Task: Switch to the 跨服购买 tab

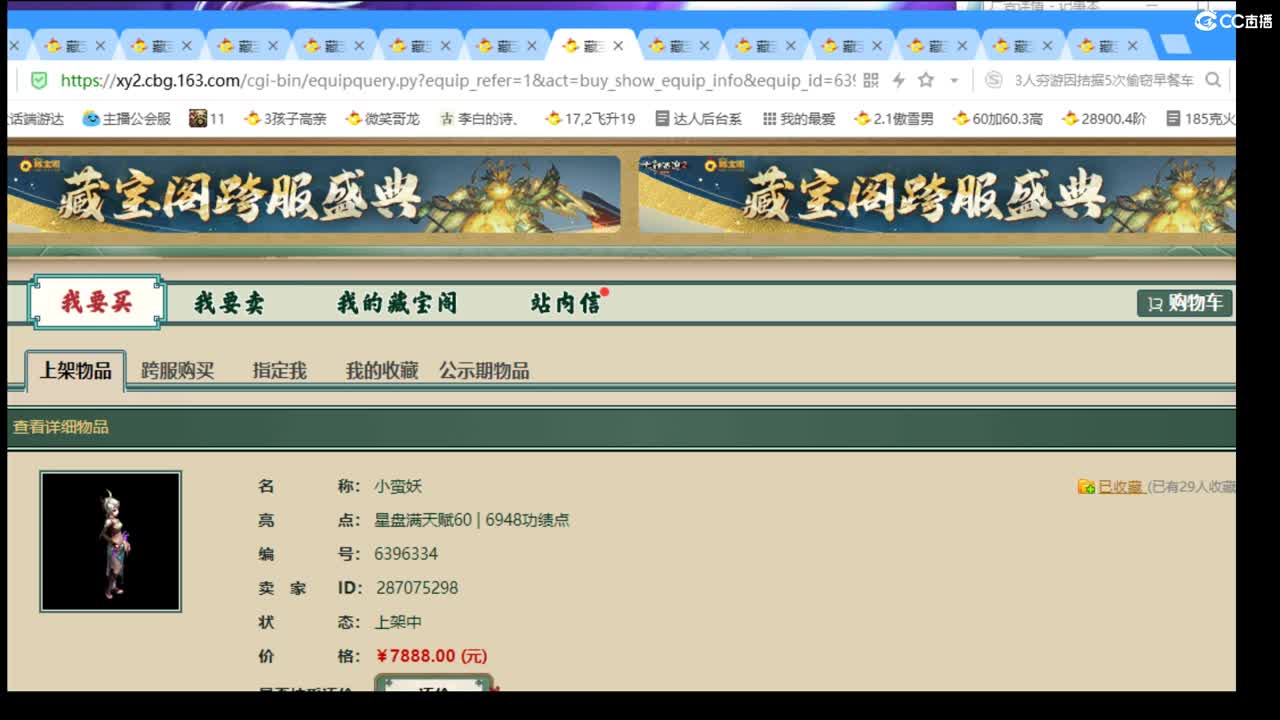Action: [178, 371]
